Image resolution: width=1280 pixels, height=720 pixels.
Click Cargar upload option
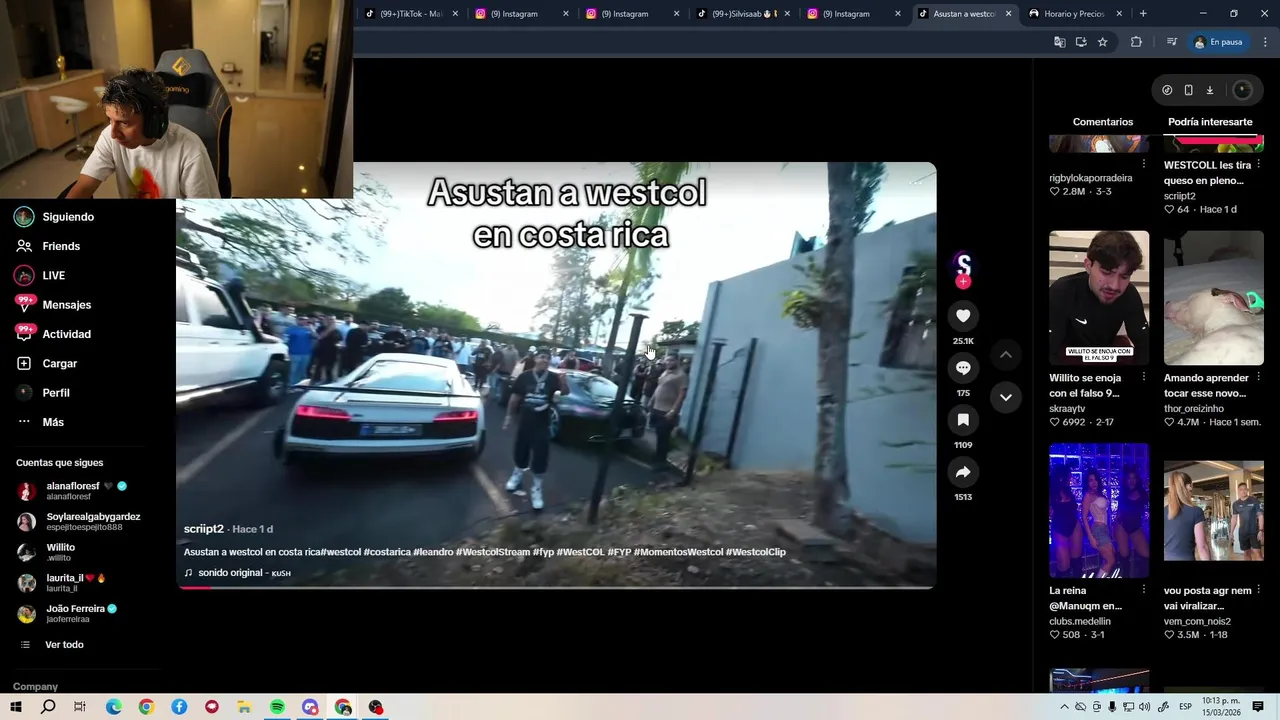point(59,363)
